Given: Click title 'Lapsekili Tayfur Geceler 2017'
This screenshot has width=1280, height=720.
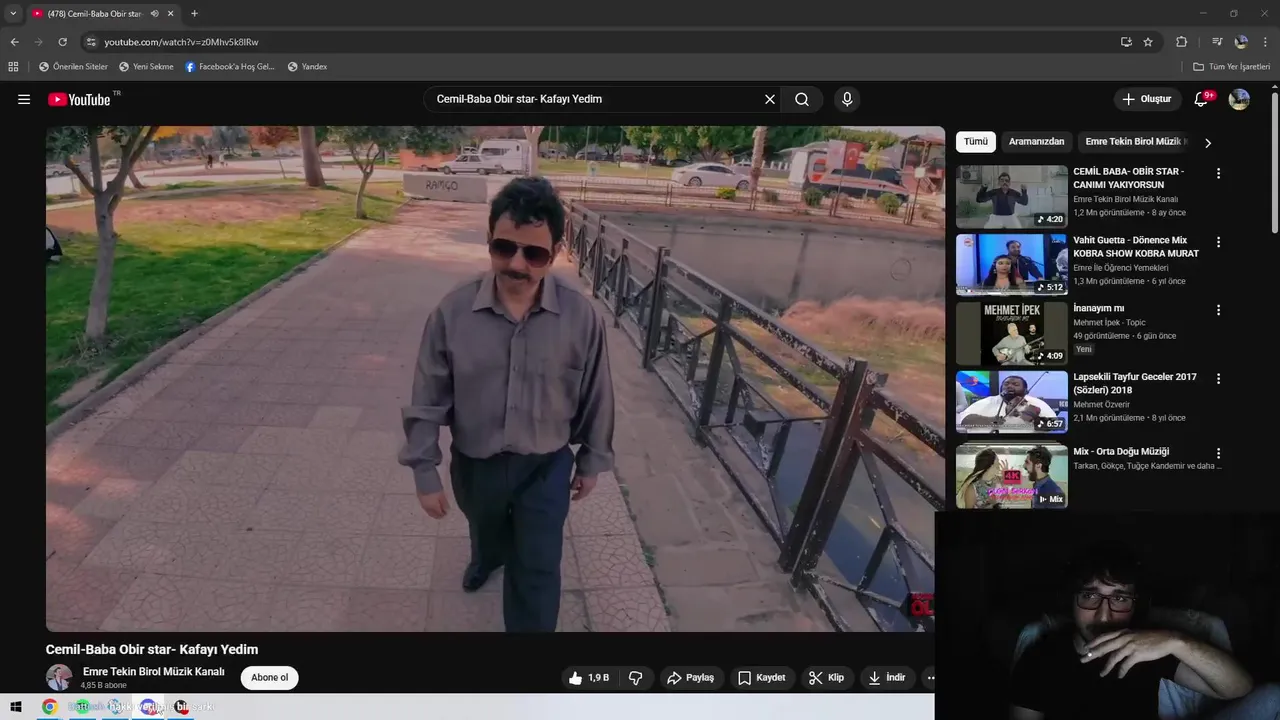Looking at the screenshot, I should [1135, 384].
